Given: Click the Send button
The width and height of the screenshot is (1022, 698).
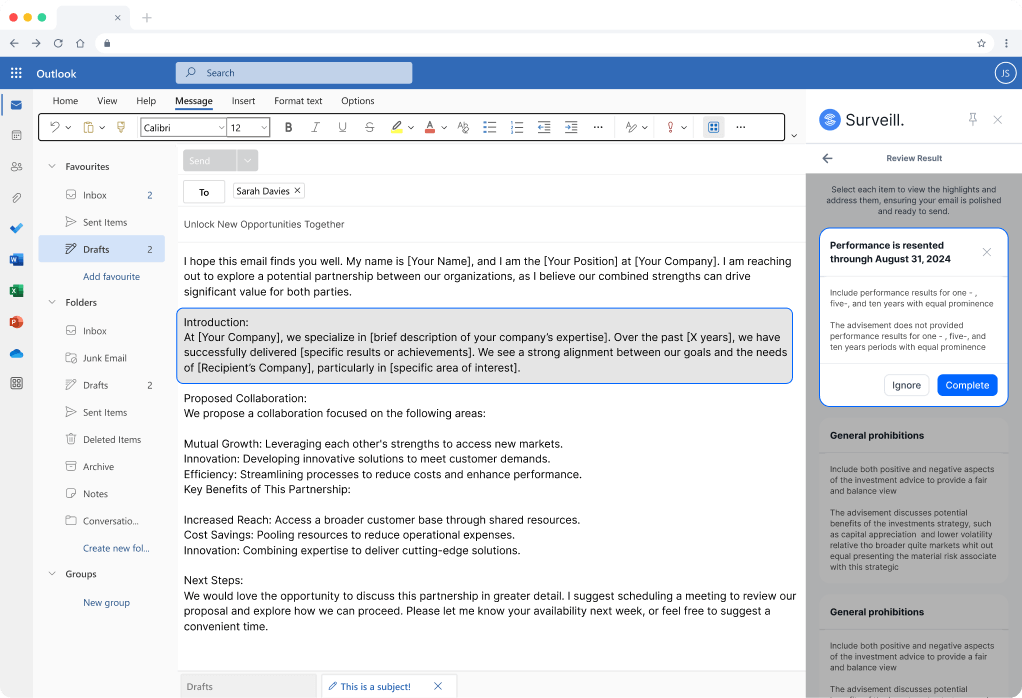Looking at the screenshot, I should click(x=210, y=160).
